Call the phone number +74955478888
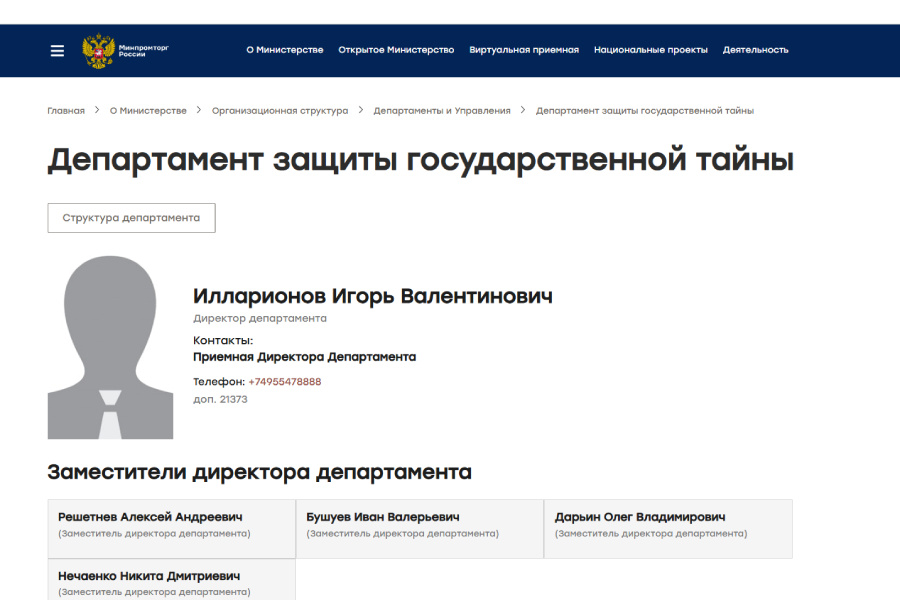The image size is (900, 600). pos(285,382)
